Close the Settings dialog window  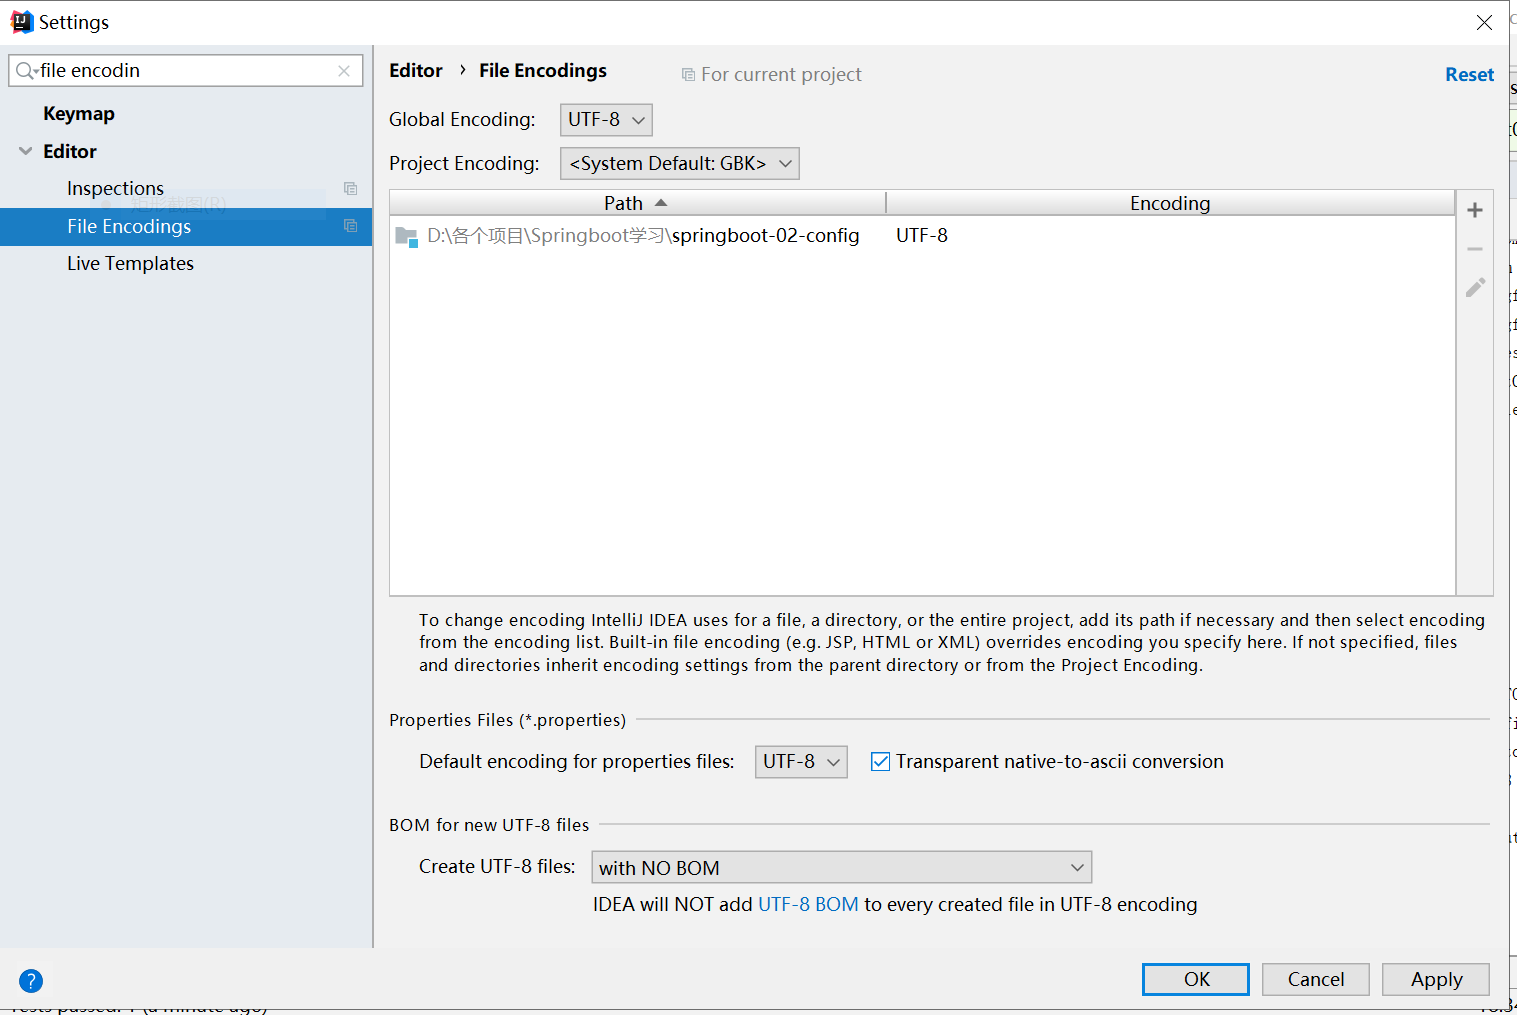pos(1484,22)
